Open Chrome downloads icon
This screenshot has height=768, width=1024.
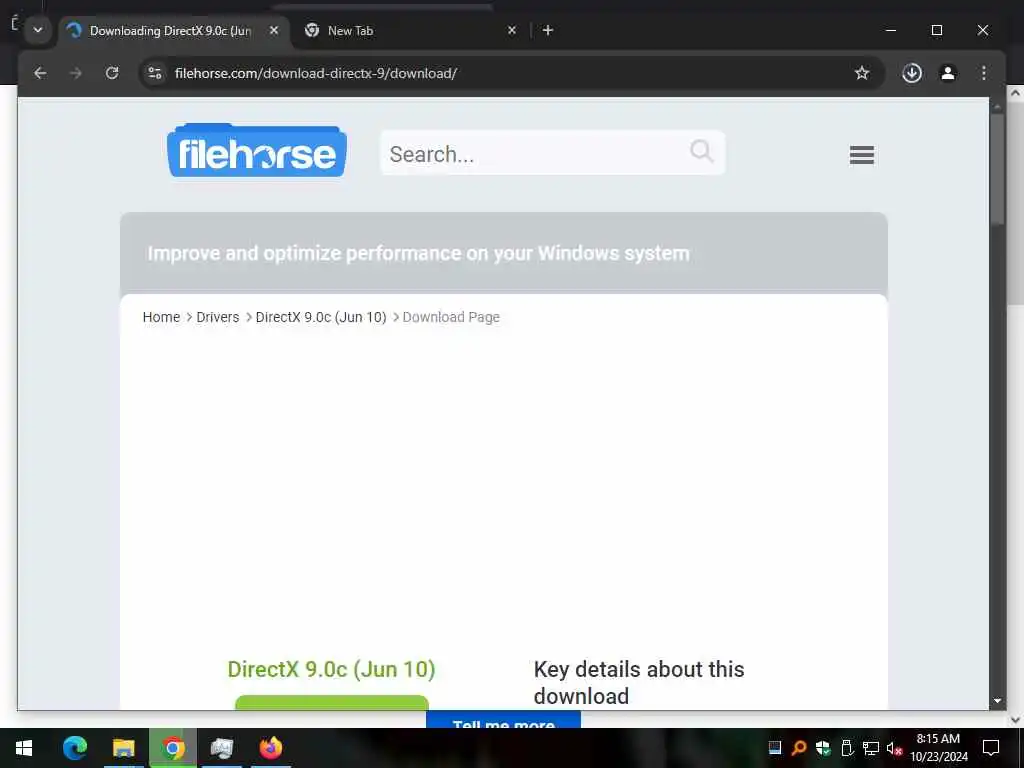(912, 73)
